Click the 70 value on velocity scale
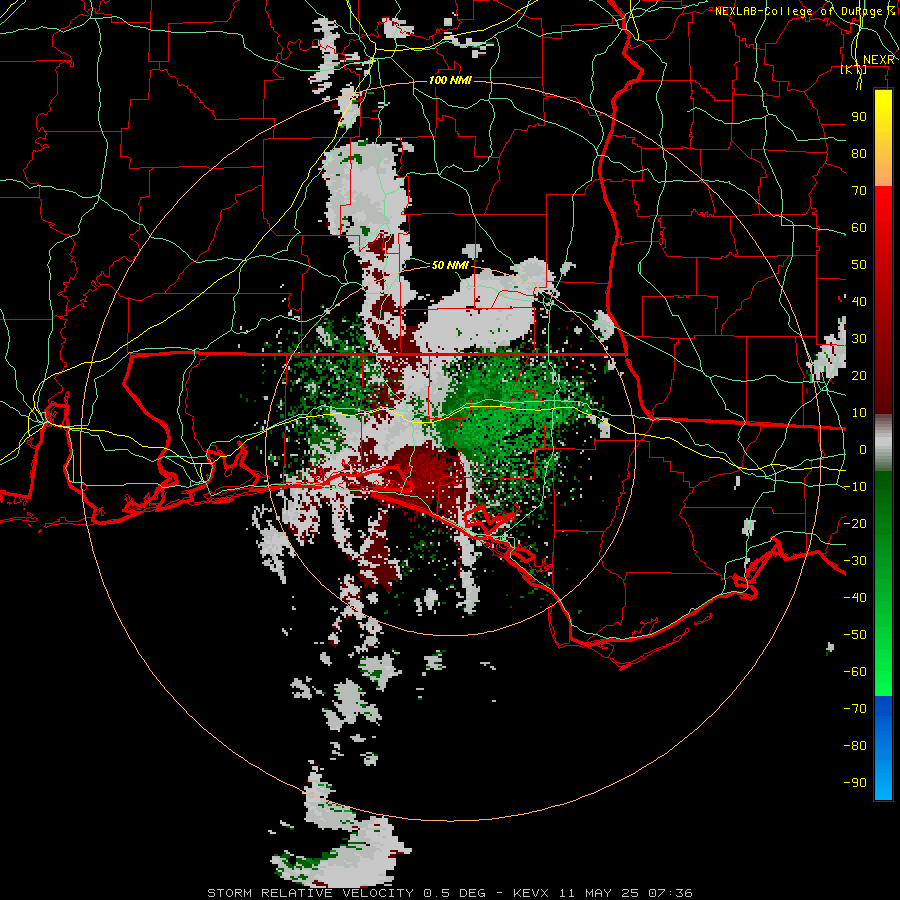 point(859,191)
